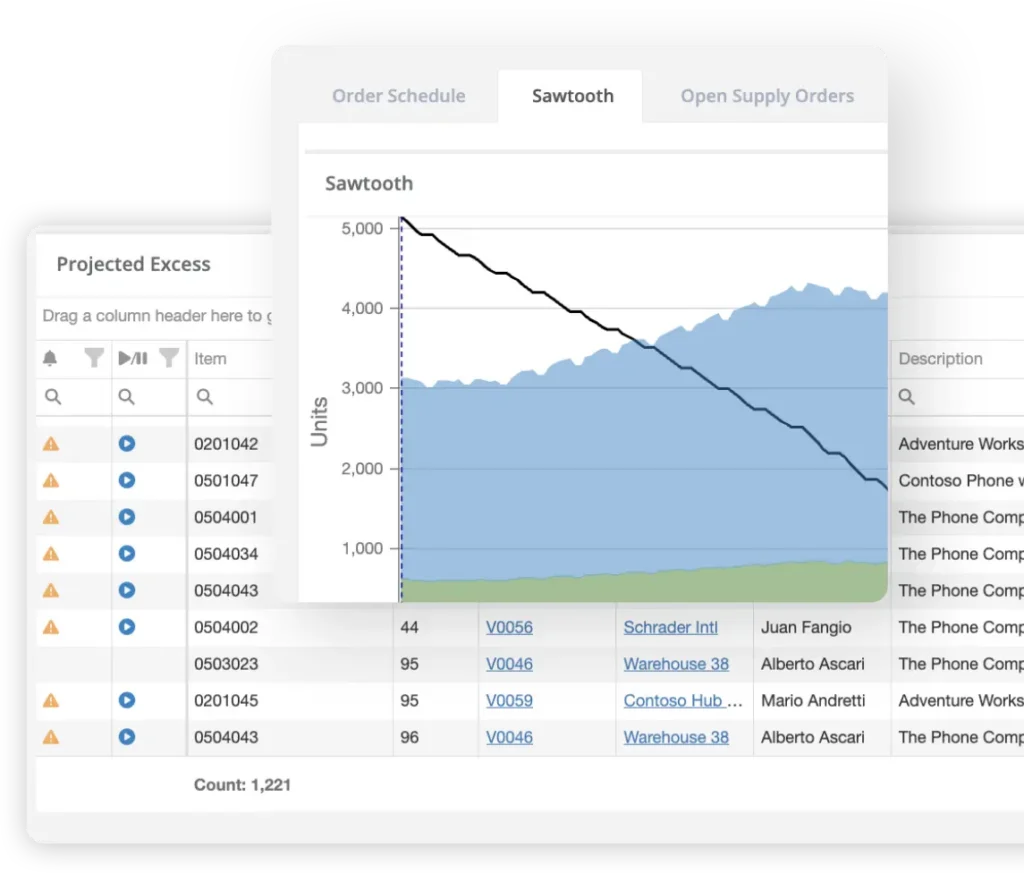The height and width of the screenshot is (873, 1024).
Task: Click the warning icon for item 0504001
Action: click(x=51, y=517)
